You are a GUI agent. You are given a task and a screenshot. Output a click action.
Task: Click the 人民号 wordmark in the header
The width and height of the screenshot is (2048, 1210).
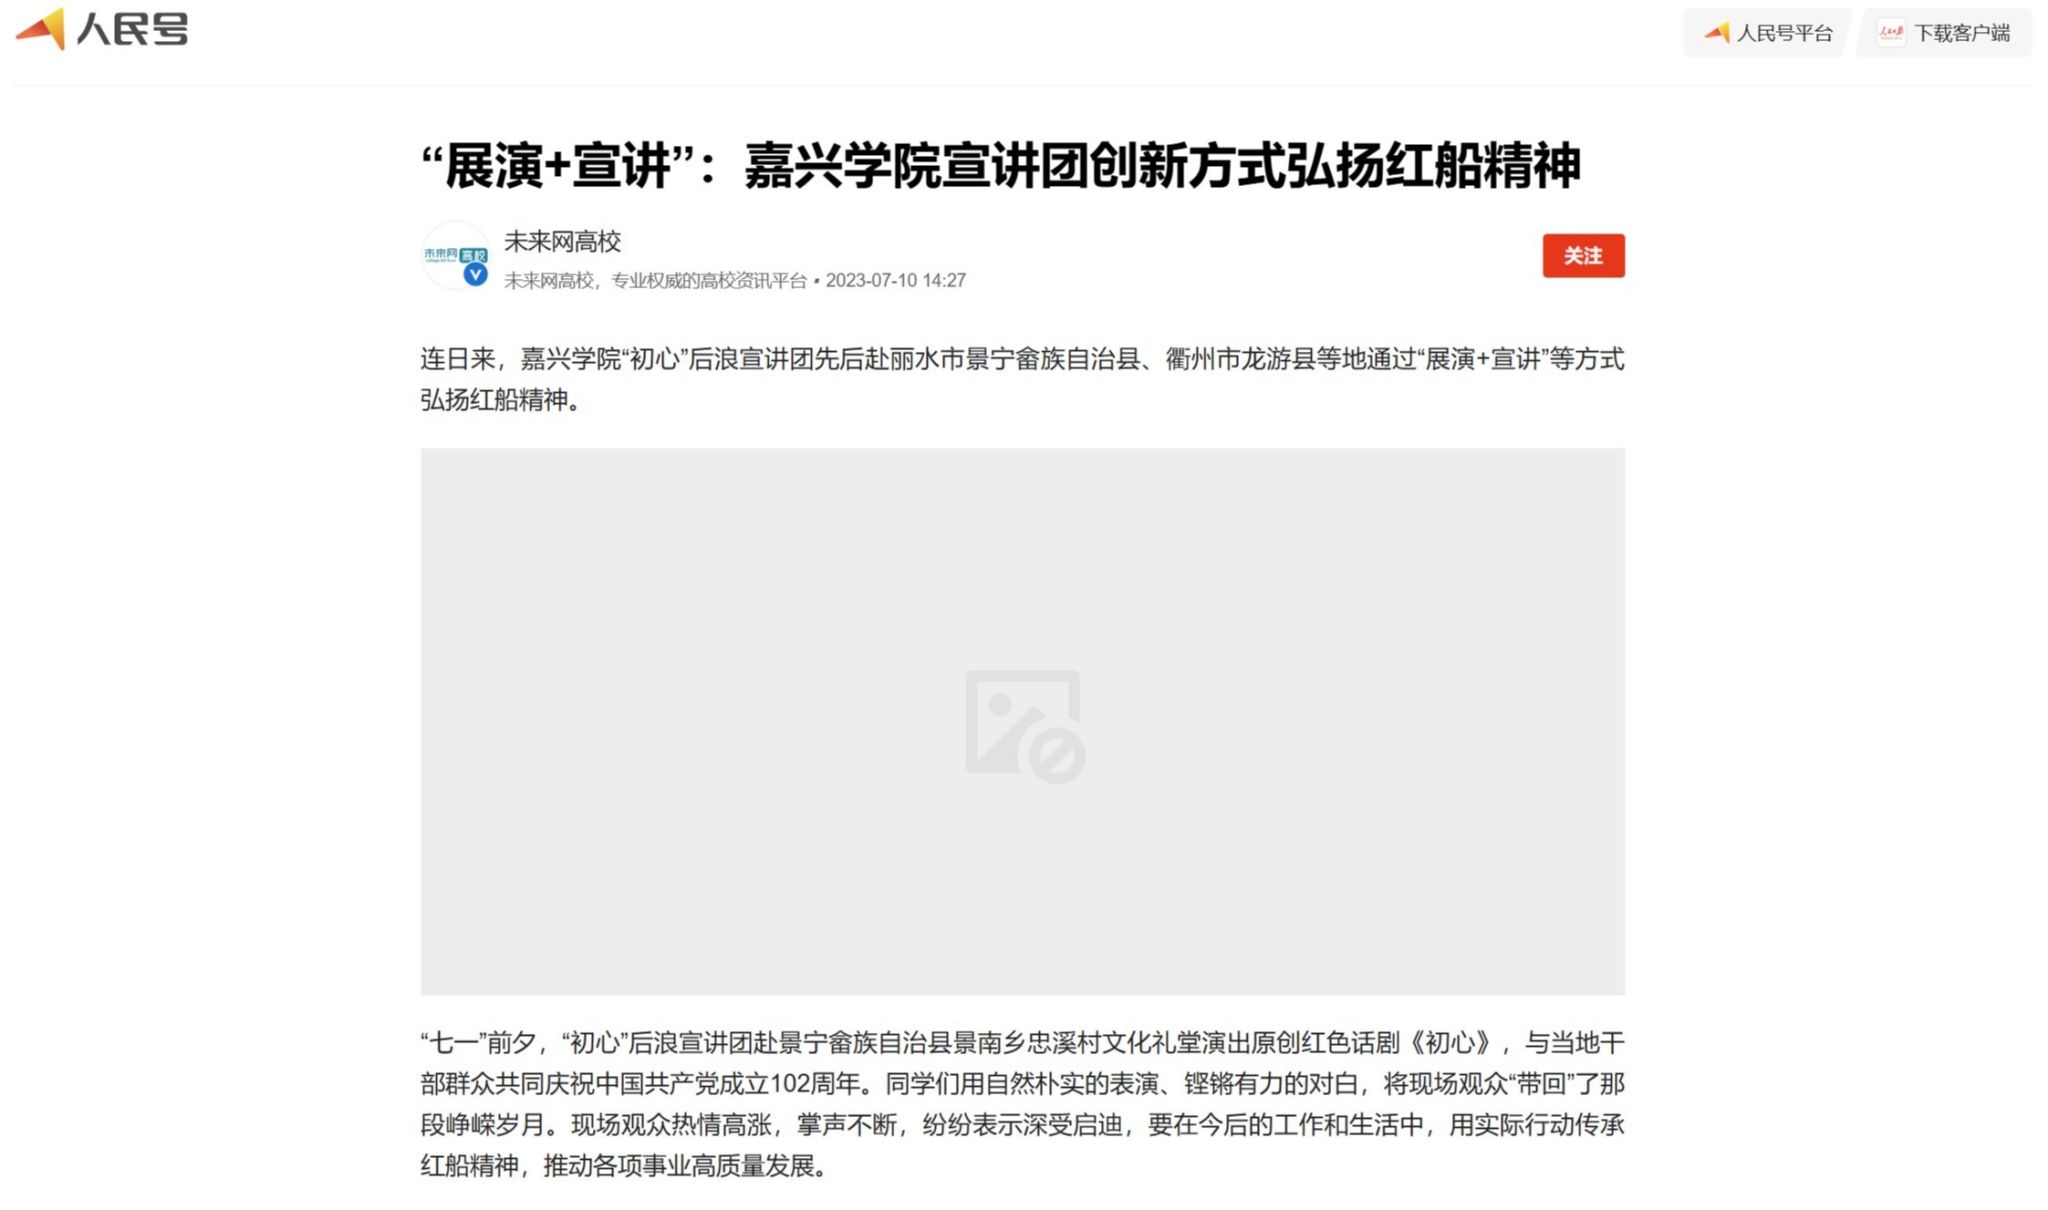[x=132, y=29]
